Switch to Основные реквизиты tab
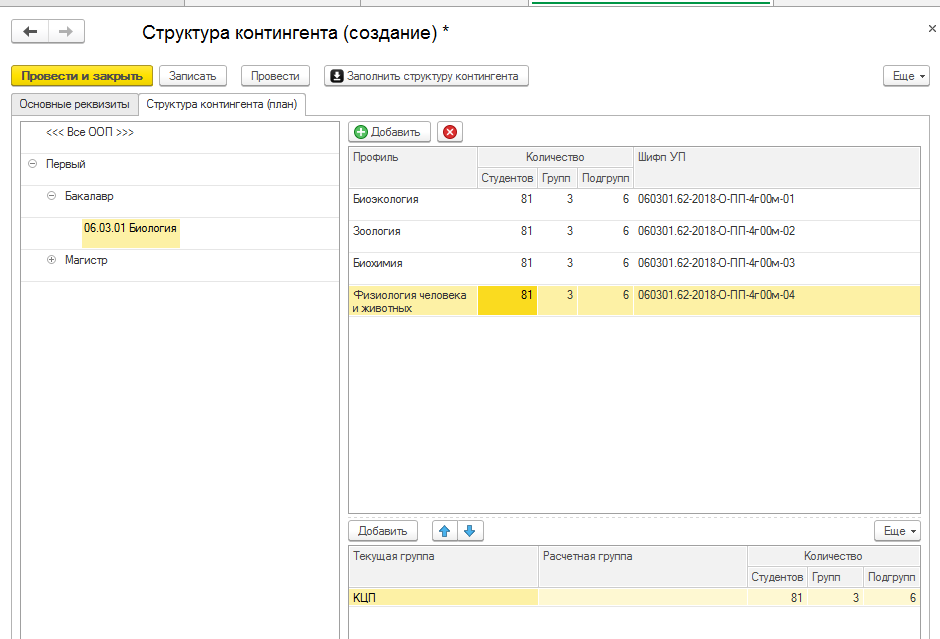Viewport: 940px width, 639px height. (x=74, y=104)
